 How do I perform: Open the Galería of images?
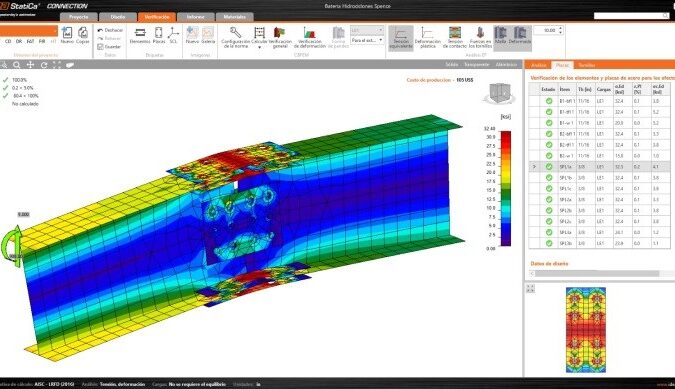tap(208, 35)
